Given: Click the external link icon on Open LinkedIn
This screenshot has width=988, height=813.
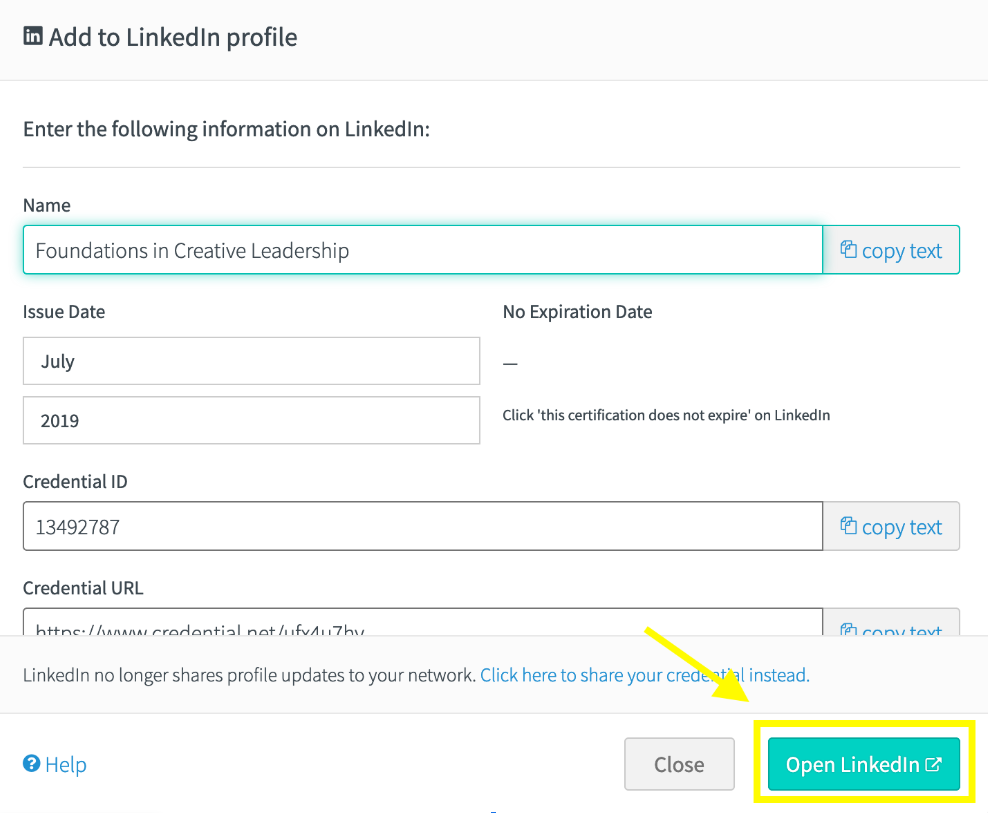Looking at the screenshot, I should pos(933,764).
